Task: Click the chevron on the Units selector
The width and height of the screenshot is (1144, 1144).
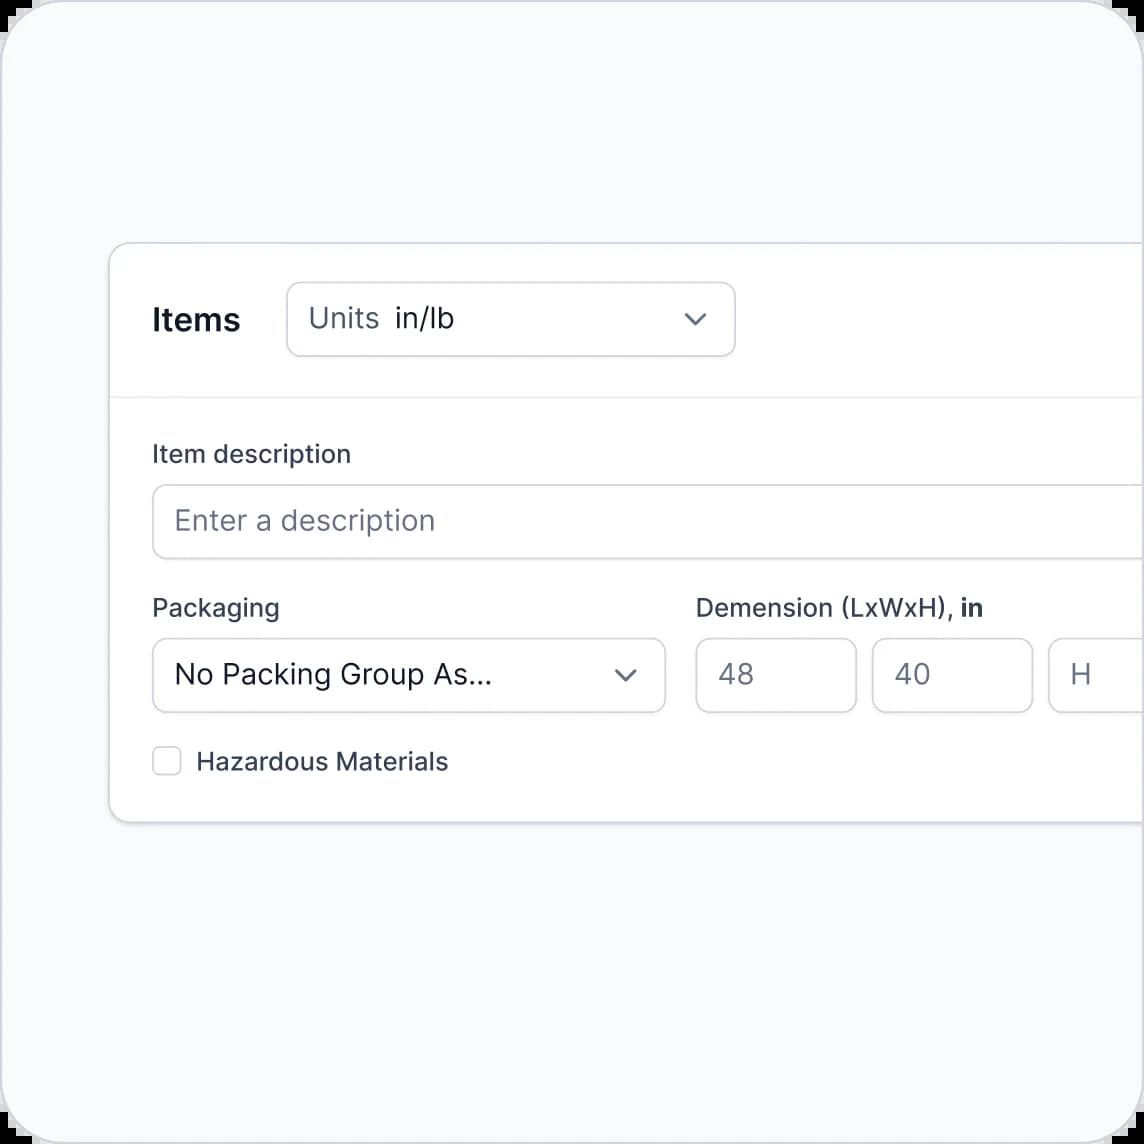Action: 694,319
